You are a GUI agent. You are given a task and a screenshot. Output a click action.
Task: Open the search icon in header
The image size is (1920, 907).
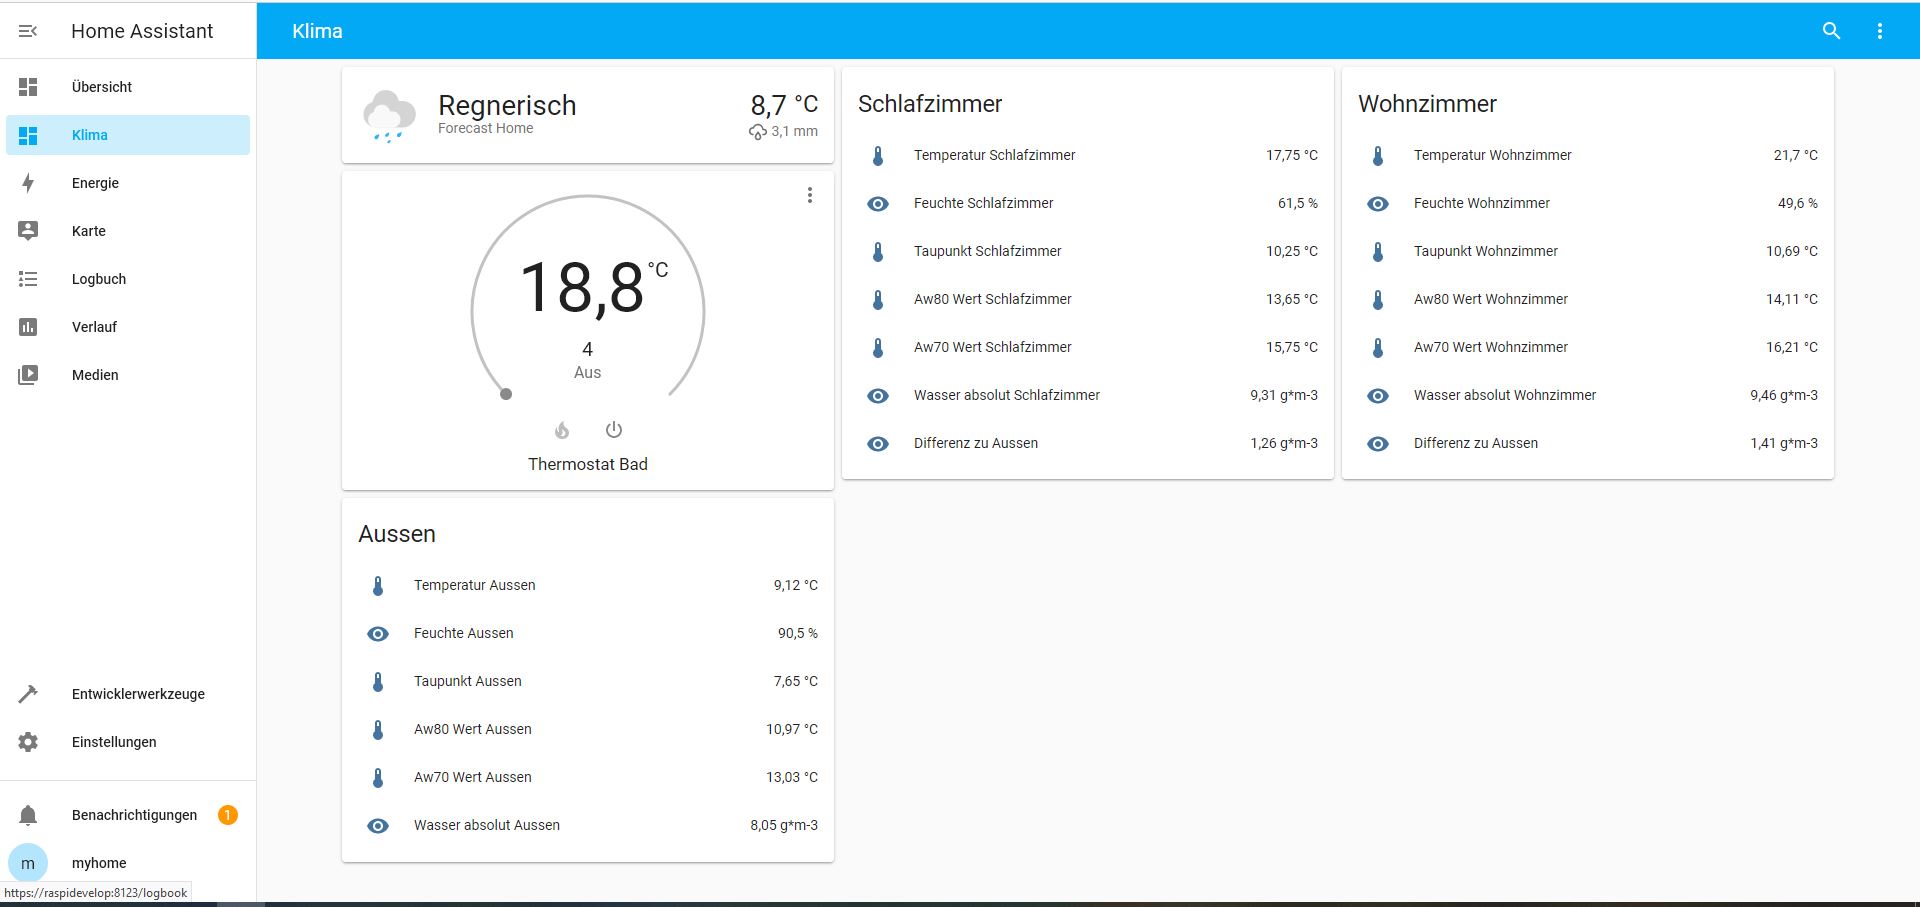pyautogui.click(x=1831, y=31)
